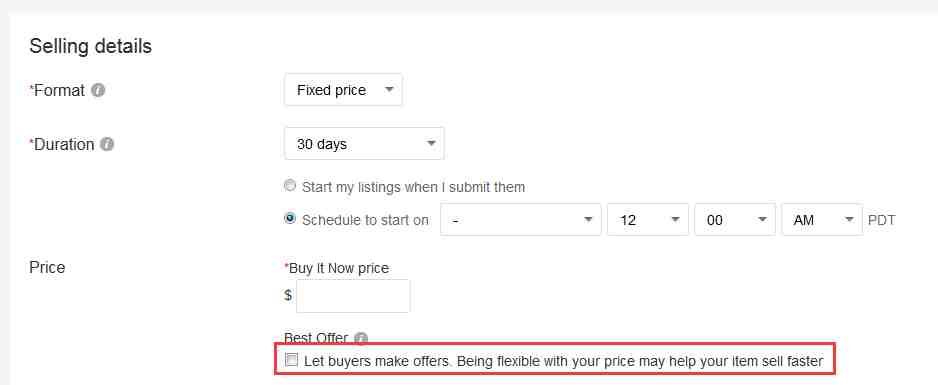Open the Fixed price format dropdown
The width and height of the screenshot is (938, 385).
(343, 90)
